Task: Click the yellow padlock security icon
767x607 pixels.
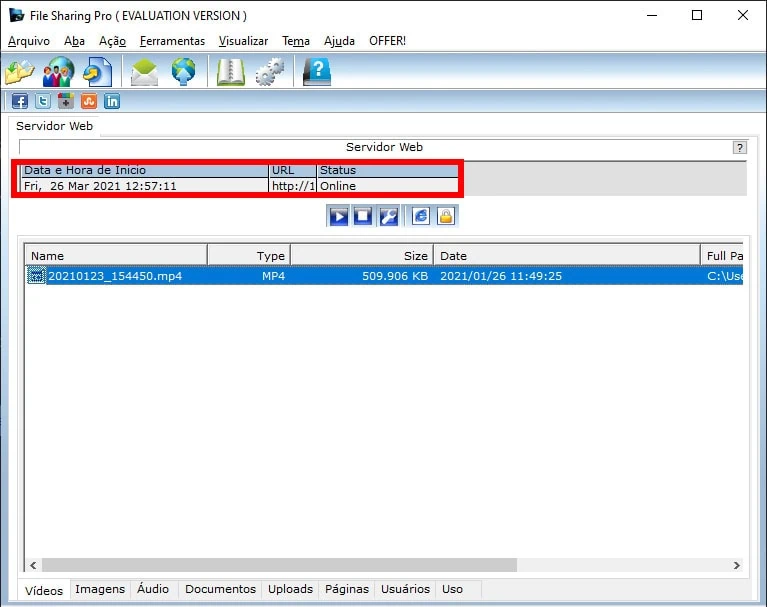Action: (446, 216)
